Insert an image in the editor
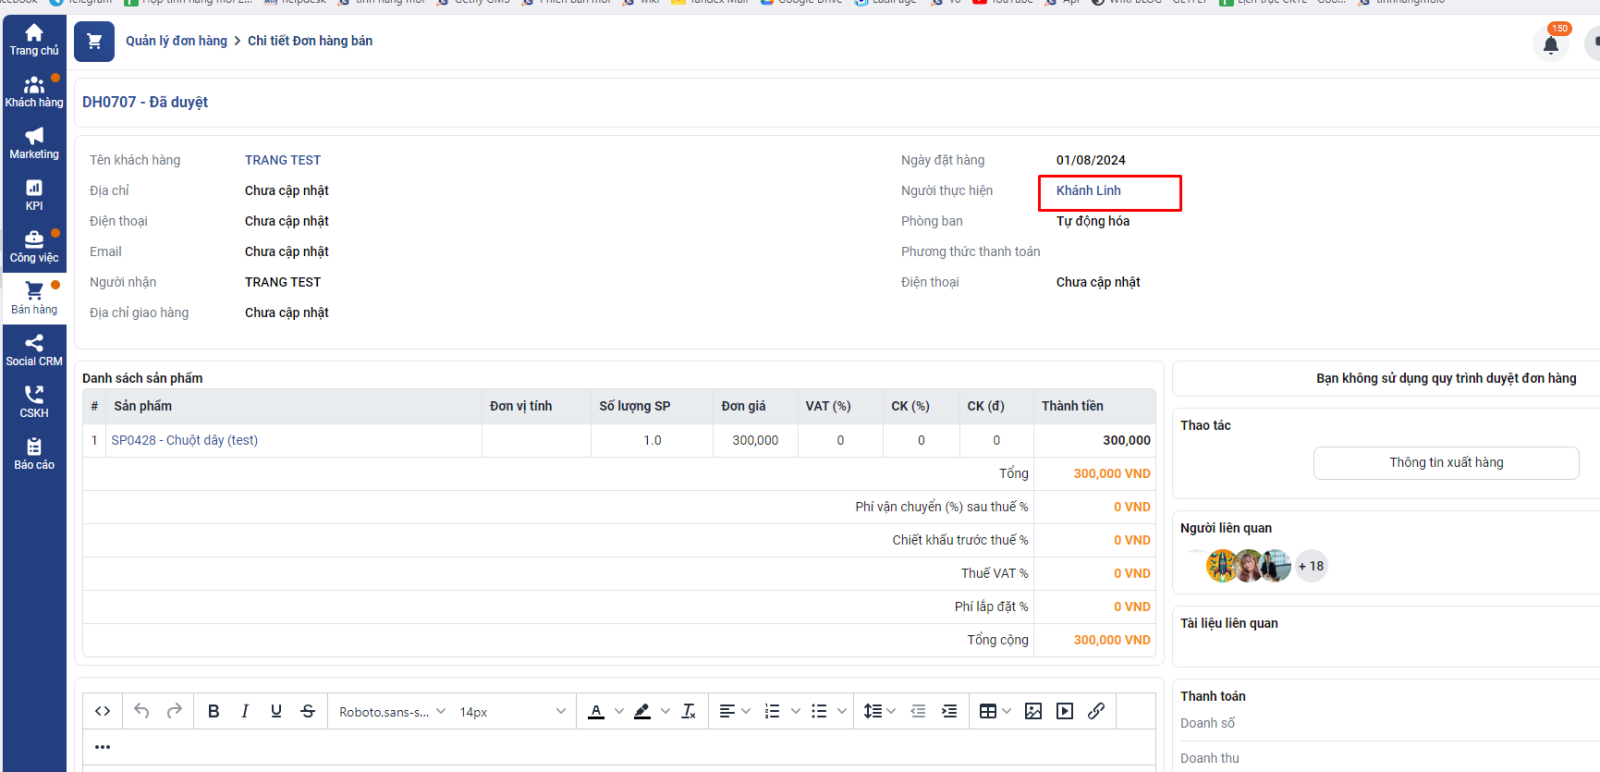The width and height of the screenshot is (1600, 772). tap(1033, 711)
